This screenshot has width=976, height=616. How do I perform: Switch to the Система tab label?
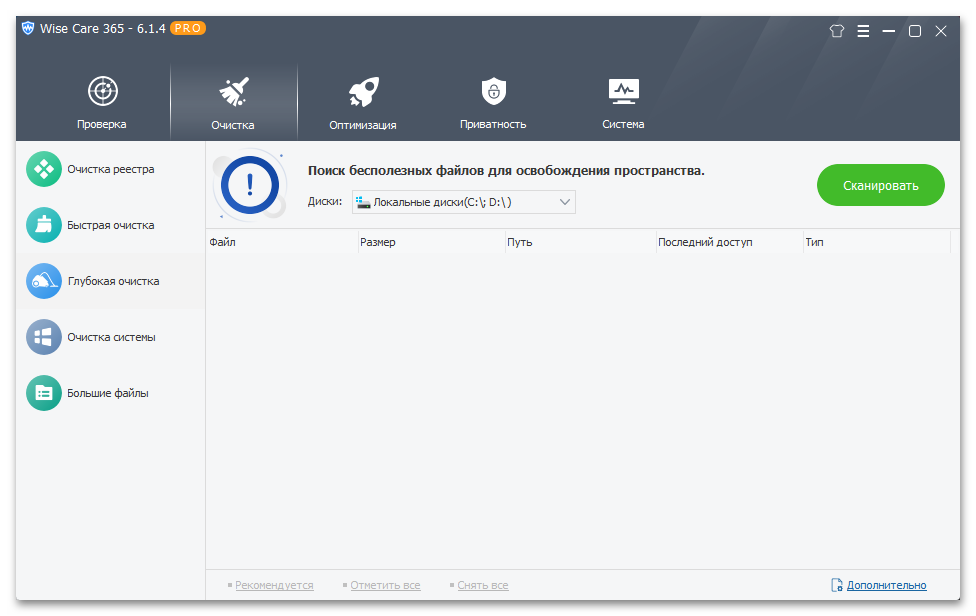click(x=623, y=124)
